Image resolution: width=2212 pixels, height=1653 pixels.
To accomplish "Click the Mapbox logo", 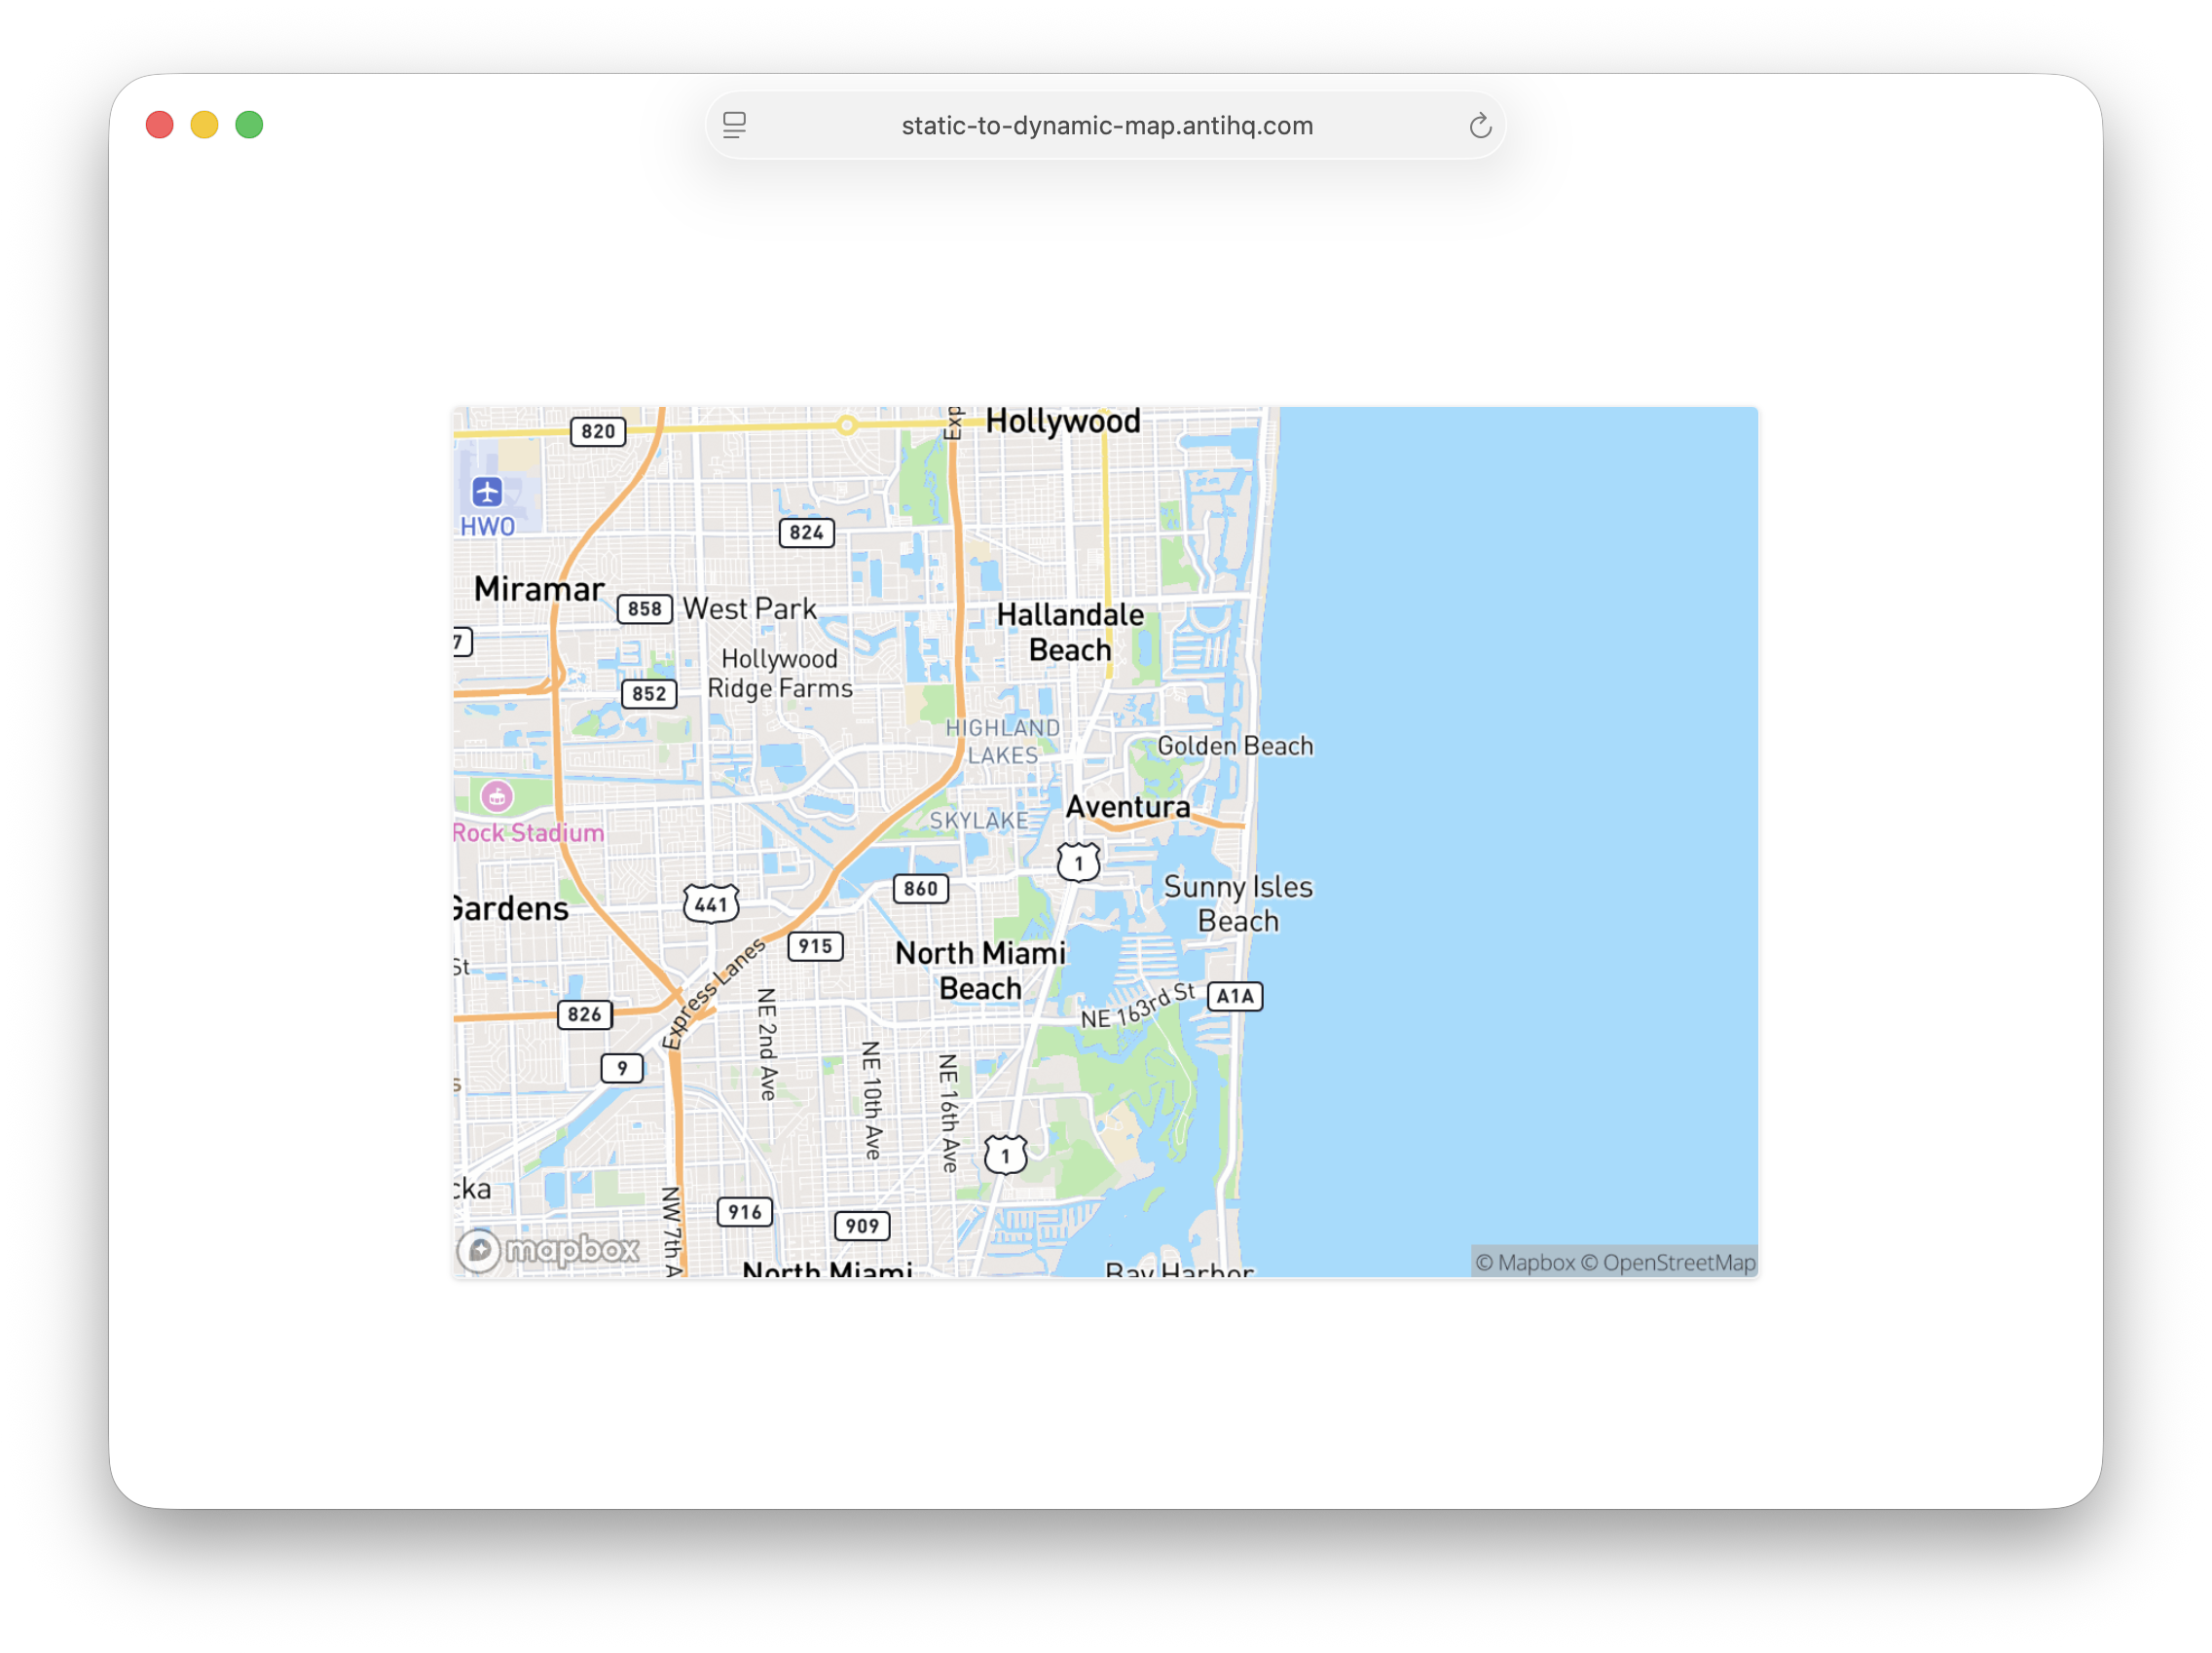I will tap(549, 1250).
